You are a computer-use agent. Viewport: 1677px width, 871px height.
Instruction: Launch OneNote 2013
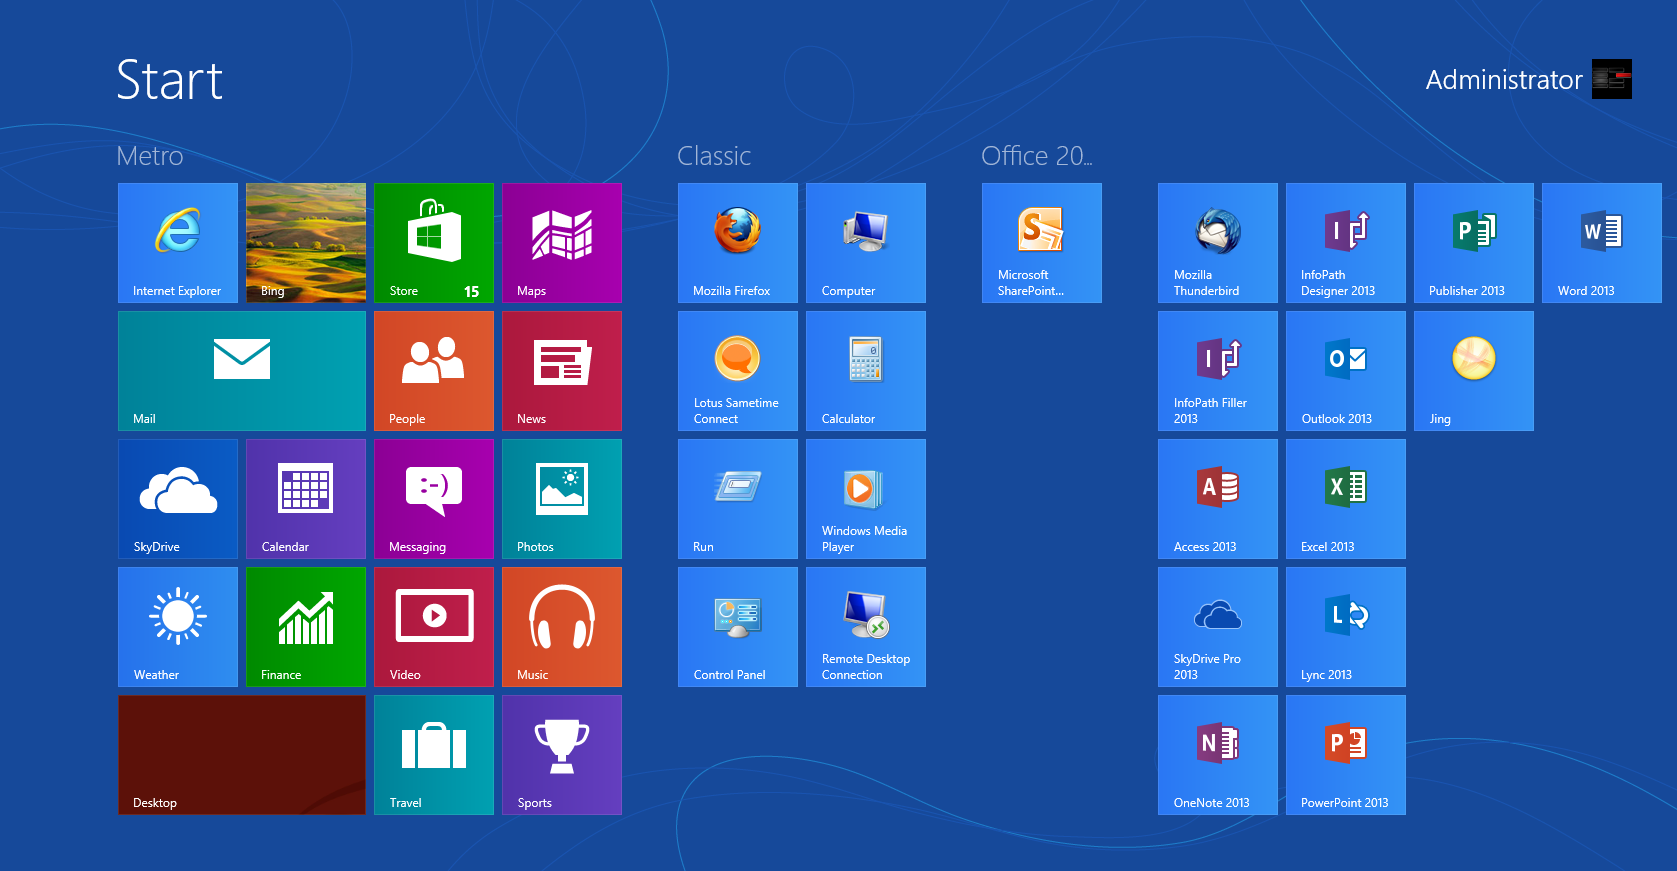[x=1218, y=755]
